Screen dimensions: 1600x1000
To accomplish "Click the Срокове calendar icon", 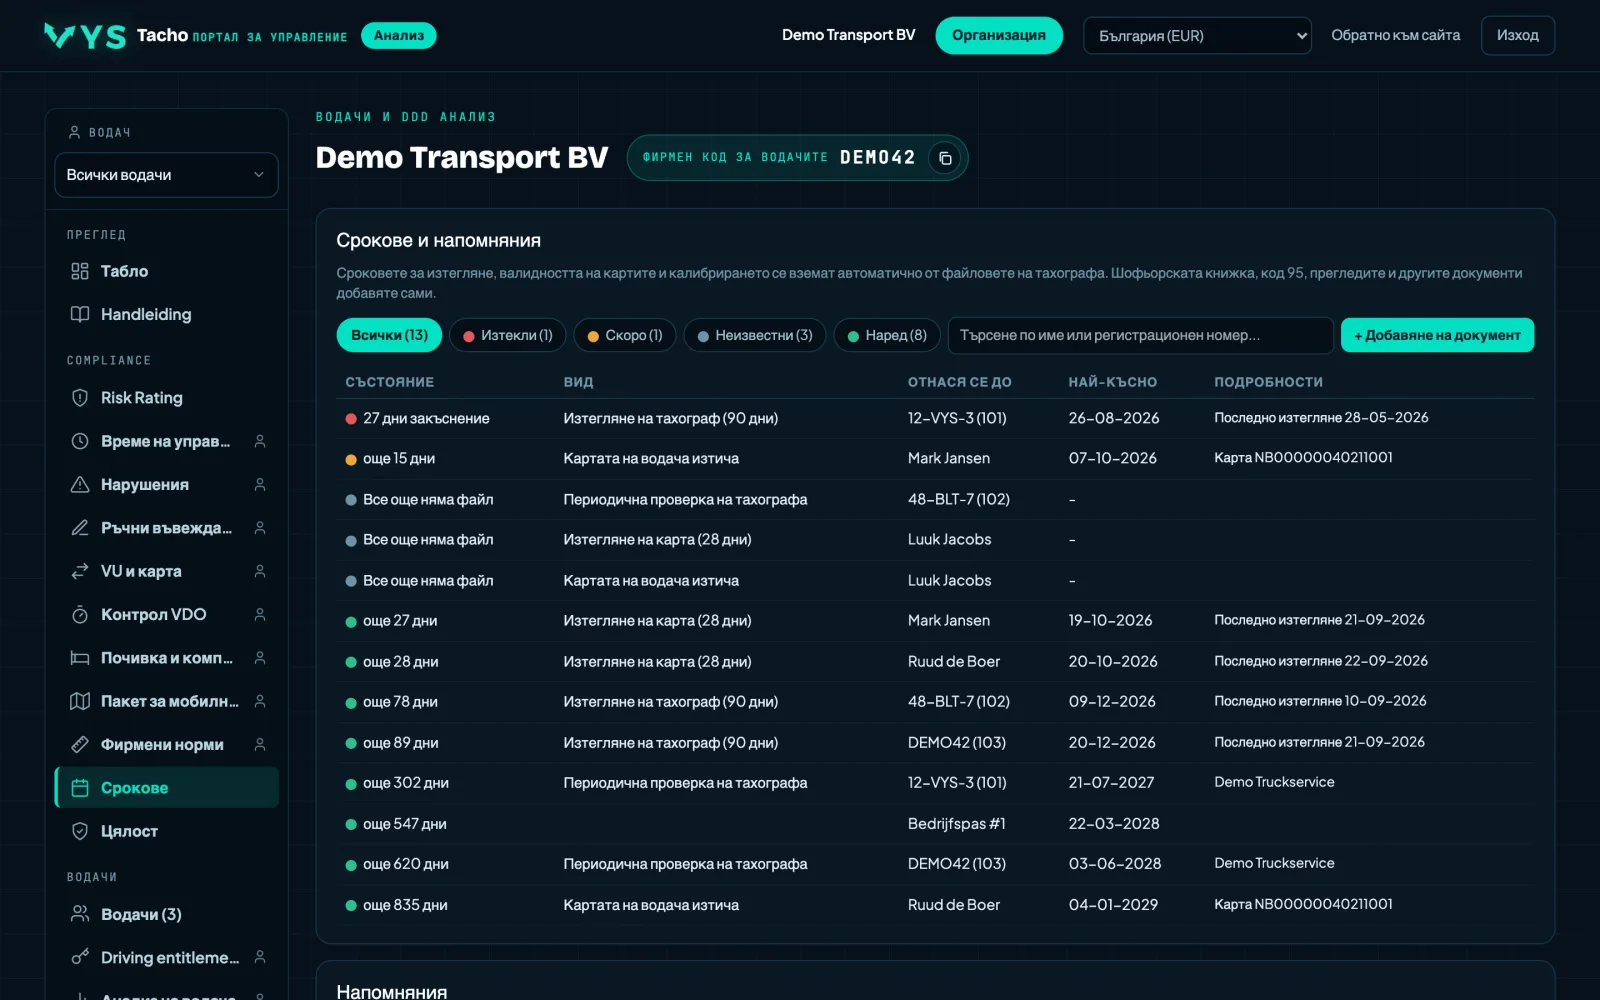I will point(80,788).
